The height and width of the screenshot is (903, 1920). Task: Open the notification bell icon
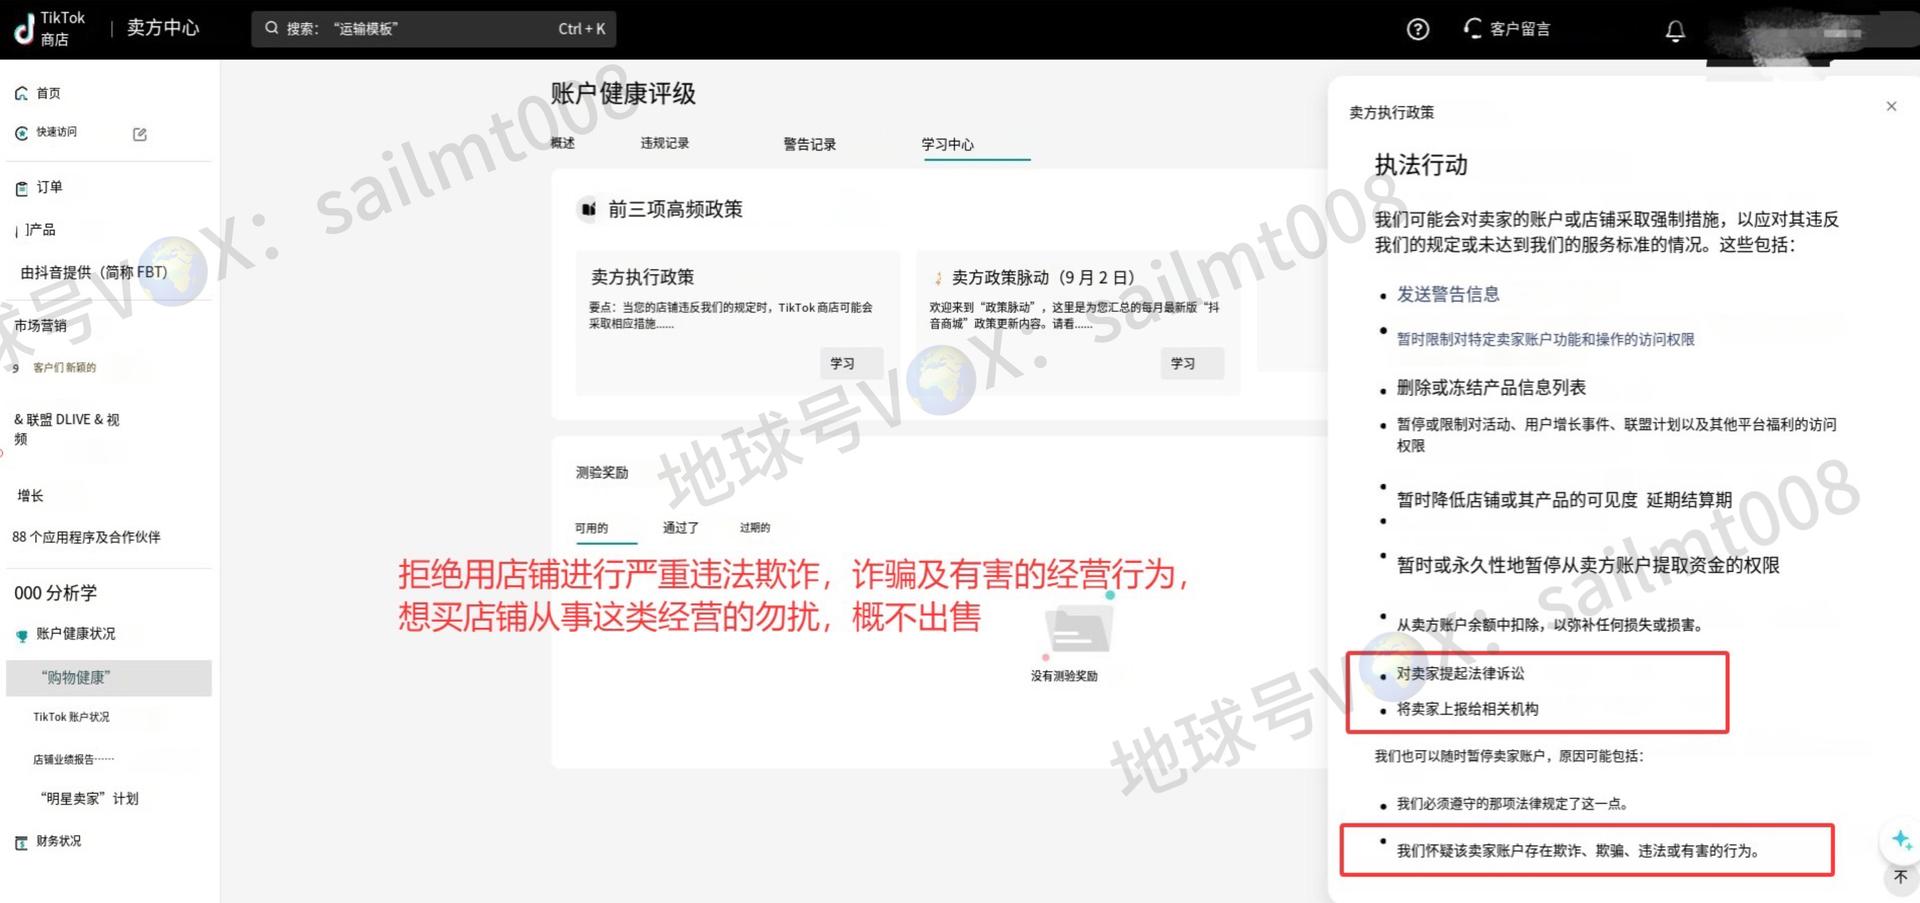tap(1675, 30)
